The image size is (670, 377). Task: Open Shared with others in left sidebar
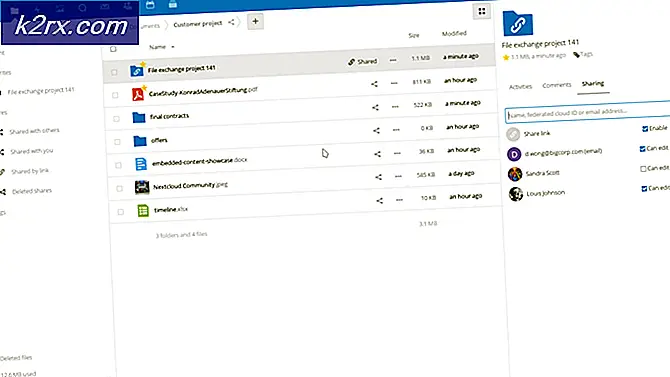coord(34,131)
